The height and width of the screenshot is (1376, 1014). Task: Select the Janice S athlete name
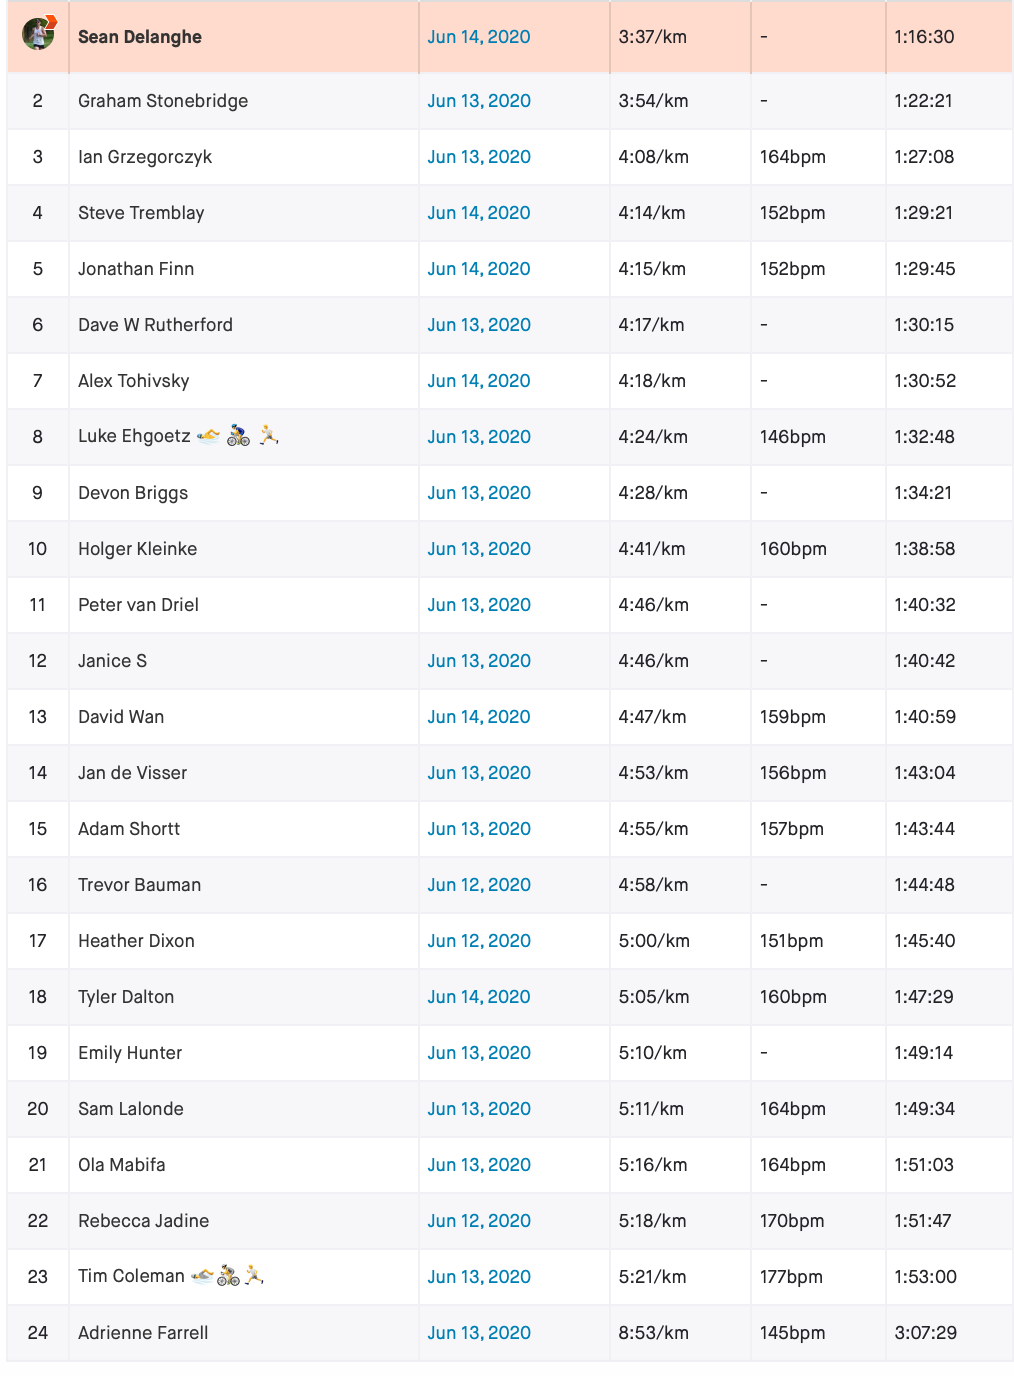[112, 661]
